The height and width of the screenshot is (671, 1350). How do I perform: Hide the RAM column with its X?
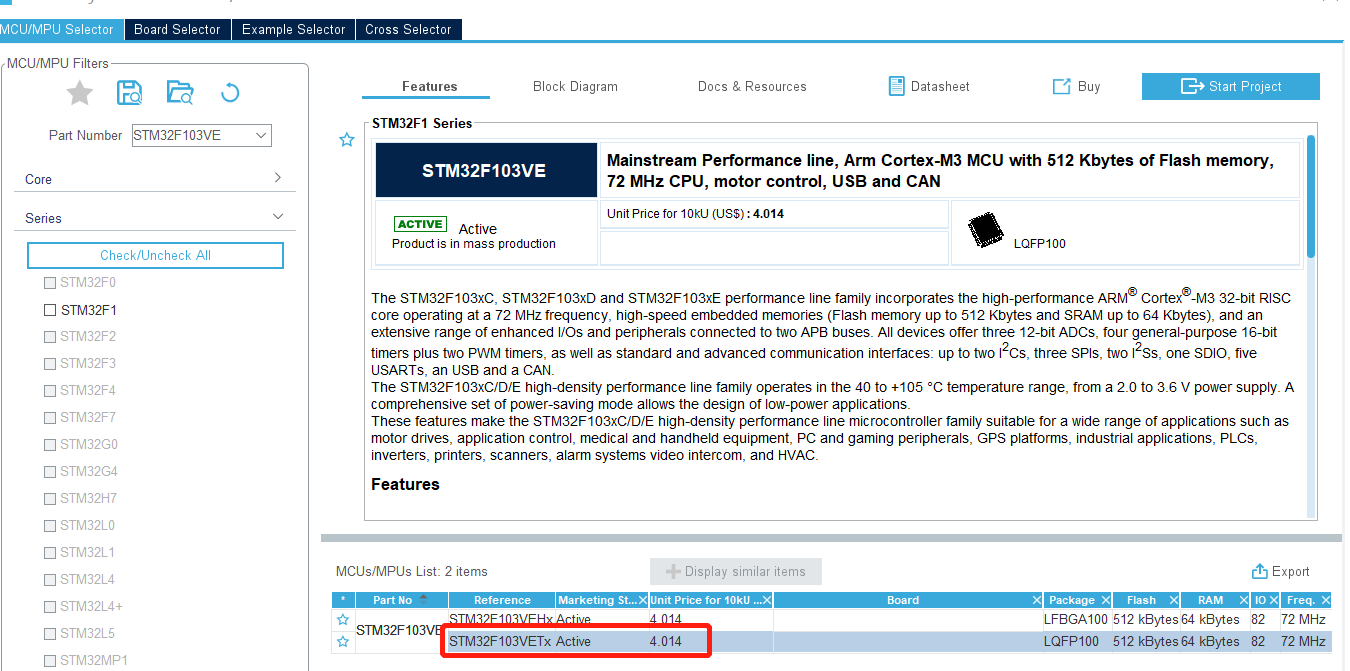click(1243, 600)
